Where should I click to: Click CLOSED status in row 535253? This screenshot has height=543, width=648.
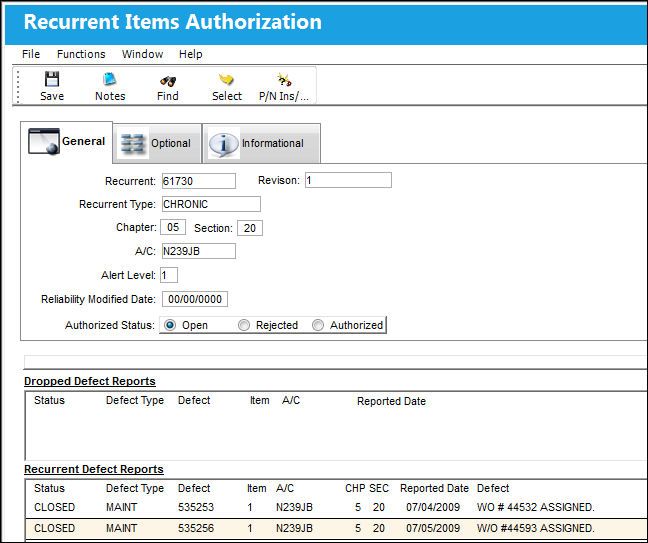(55, 507)
